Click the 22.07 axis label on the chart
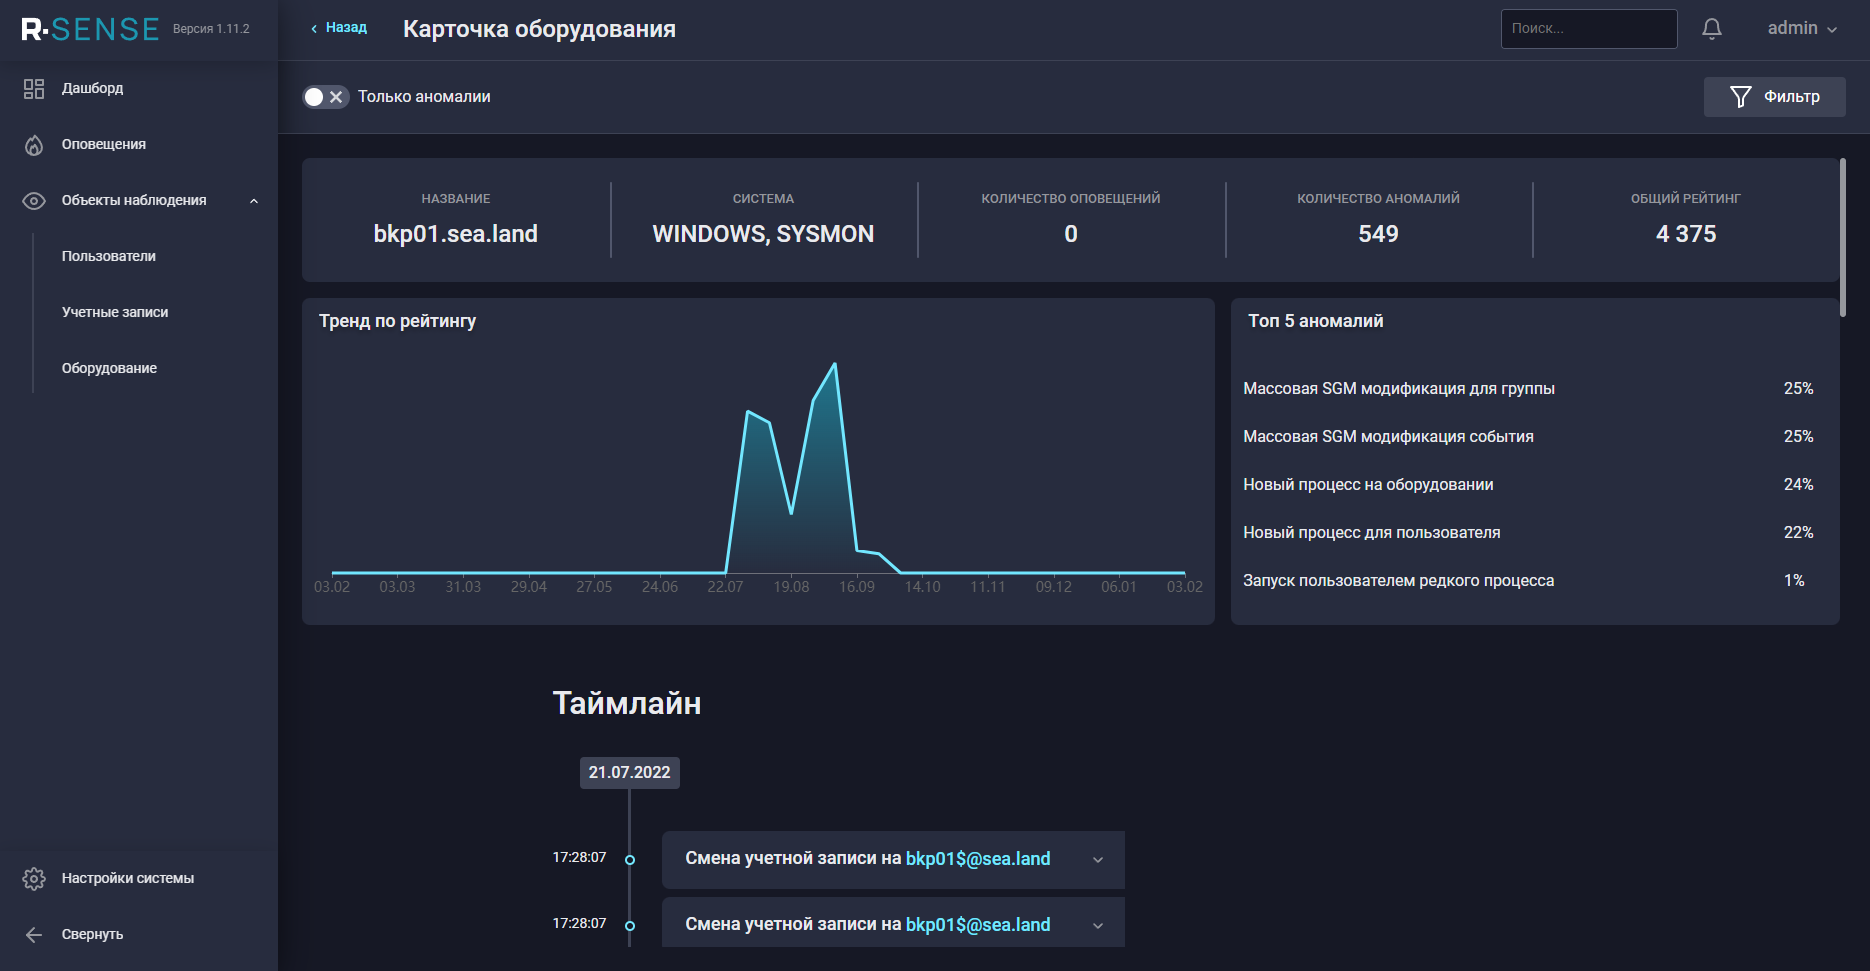 coord(725,587)
